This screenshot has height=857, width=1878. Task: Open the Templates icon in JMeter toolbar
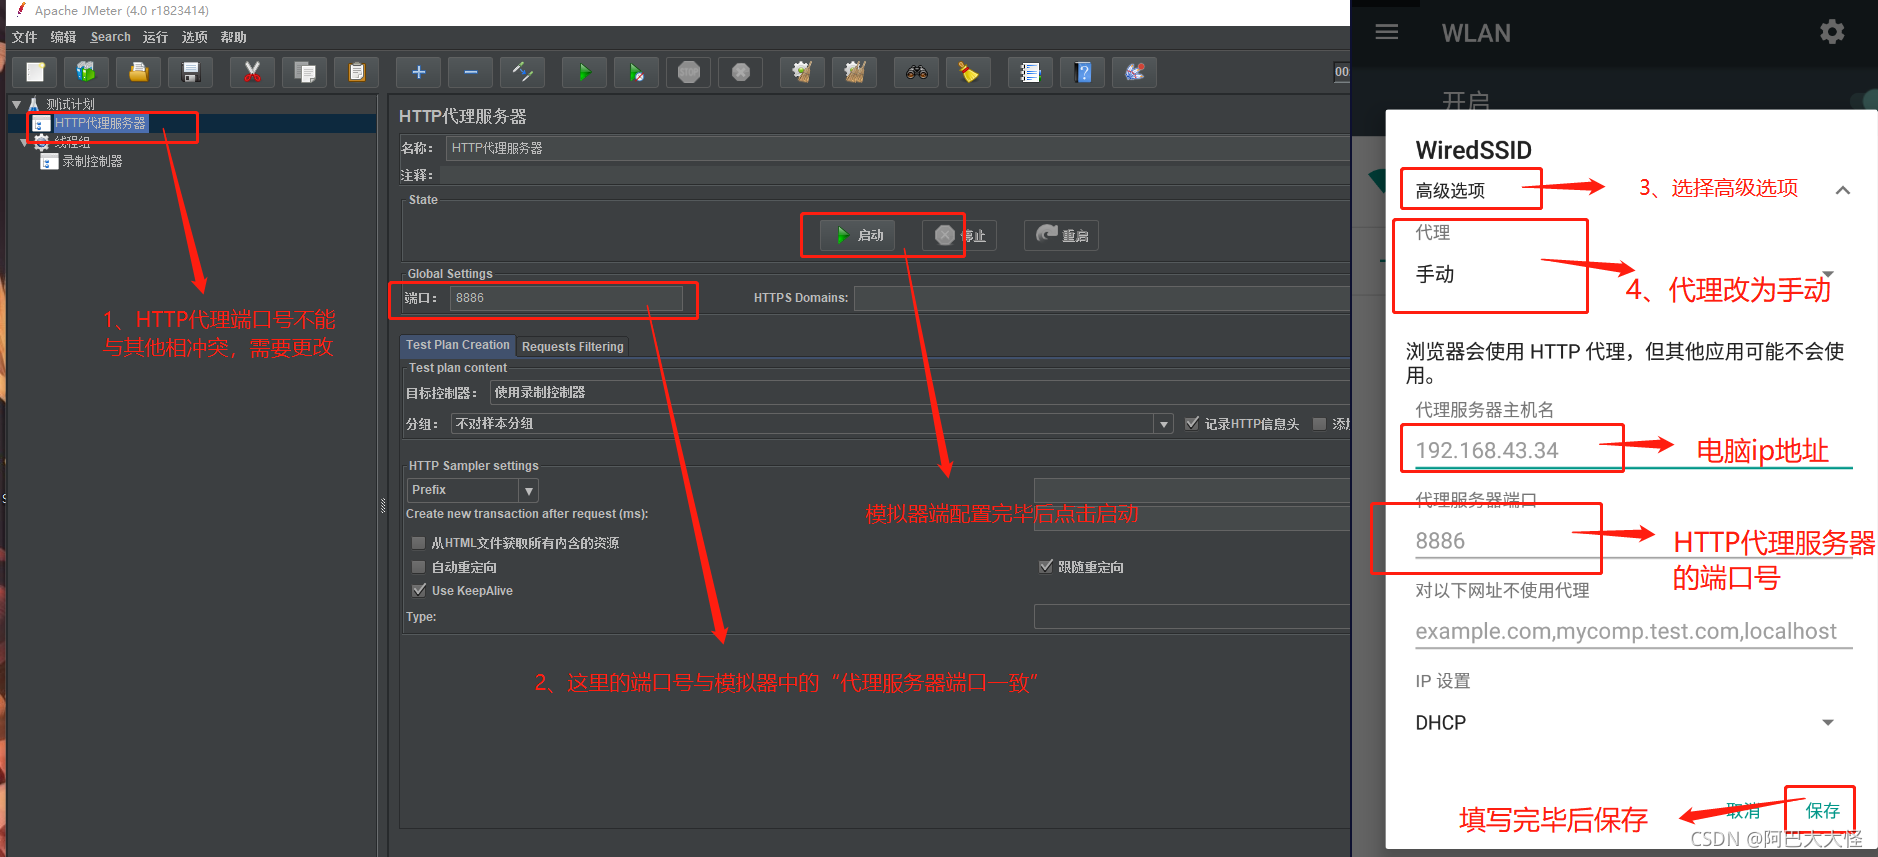point(87,72)
